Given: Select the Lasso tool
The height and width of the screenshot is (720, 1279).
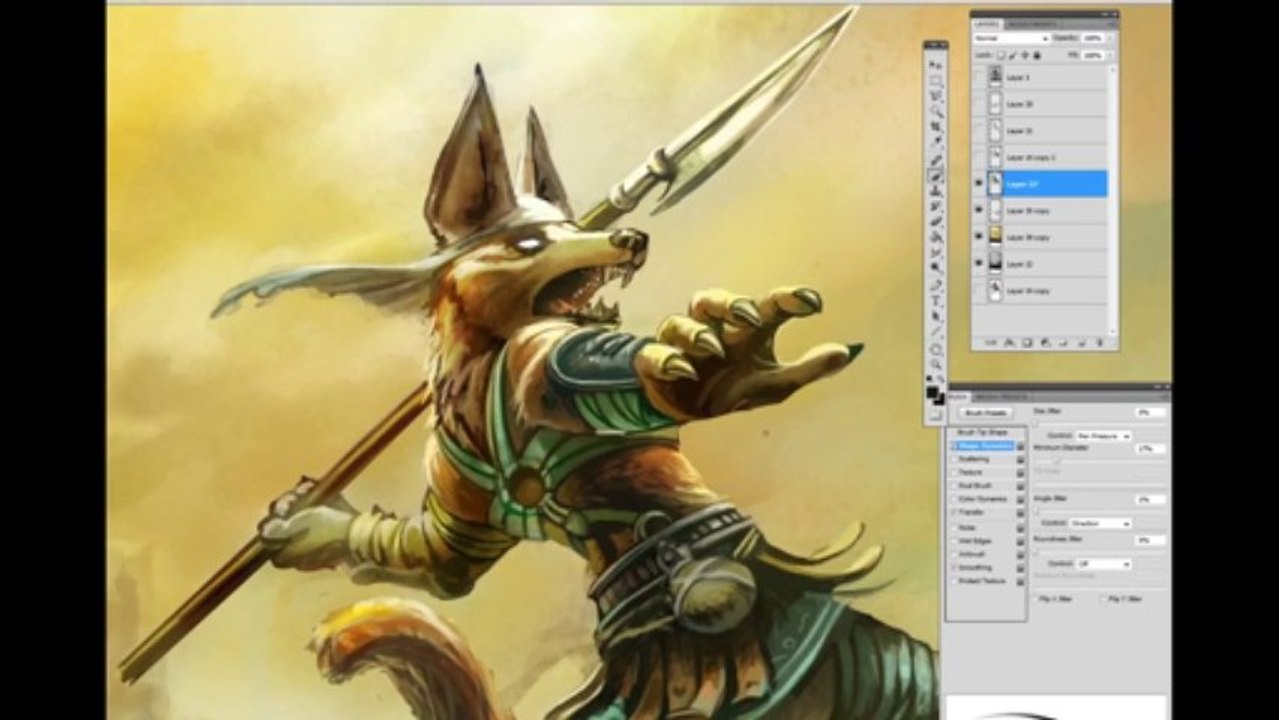Looking at the screenshot, I should [935, 95].
